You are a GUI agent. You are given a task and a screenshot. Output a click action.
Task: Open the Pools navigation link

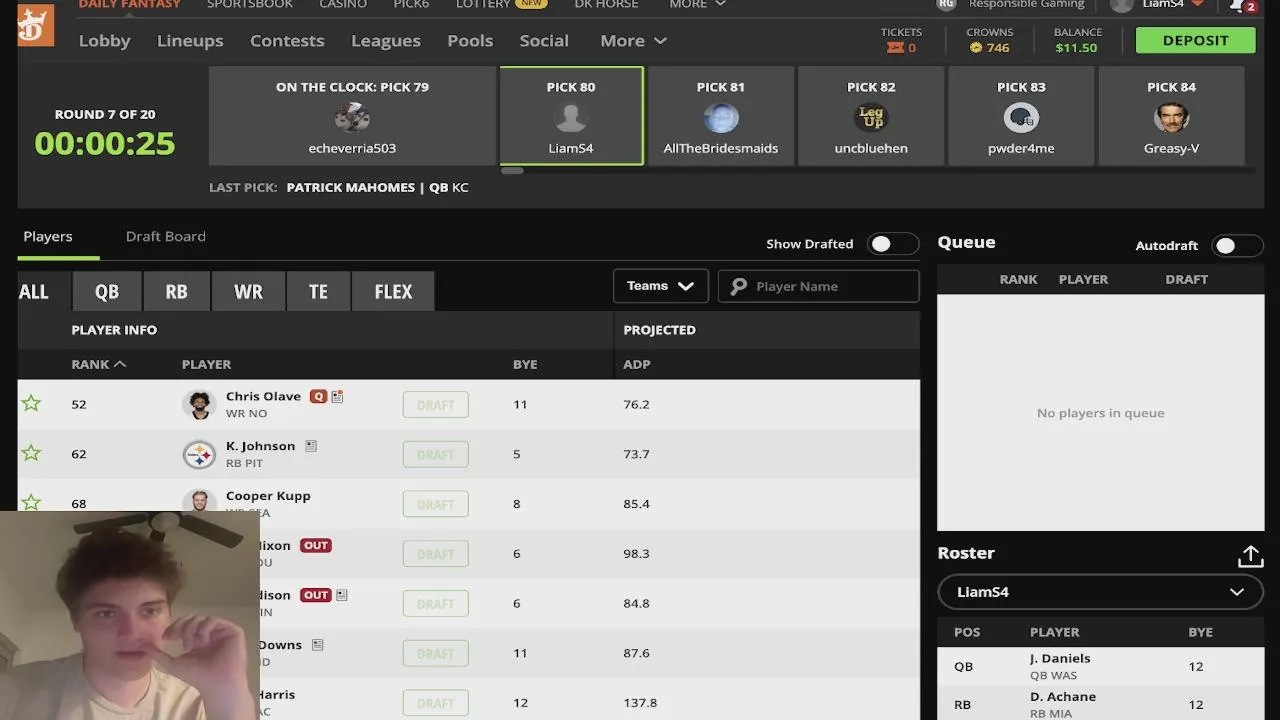(x=470, y=41)
